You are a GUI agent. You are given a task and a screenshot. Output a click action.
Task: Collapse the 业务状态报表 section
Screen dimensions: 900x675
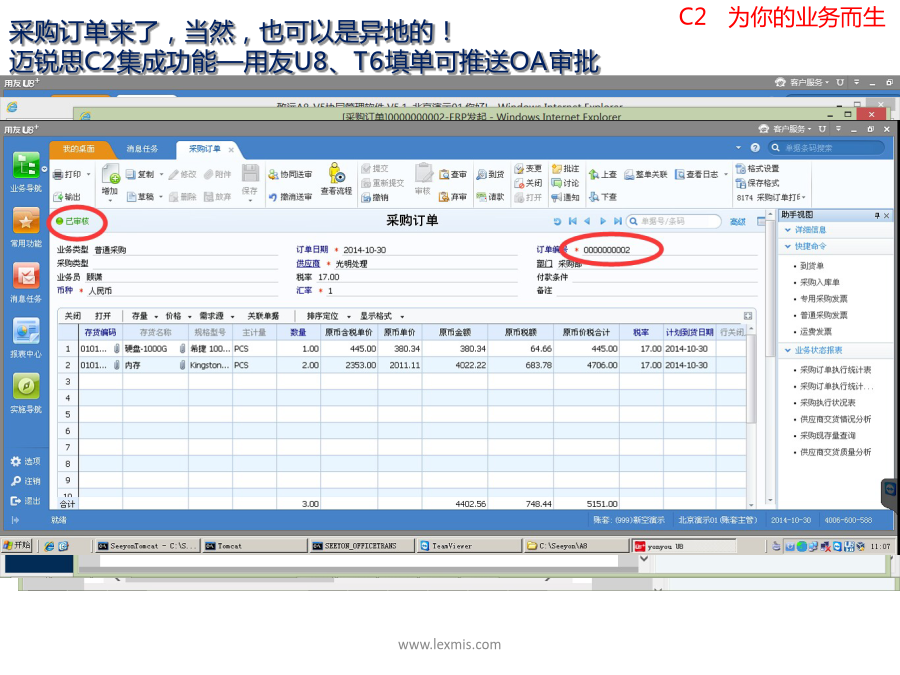788,350
